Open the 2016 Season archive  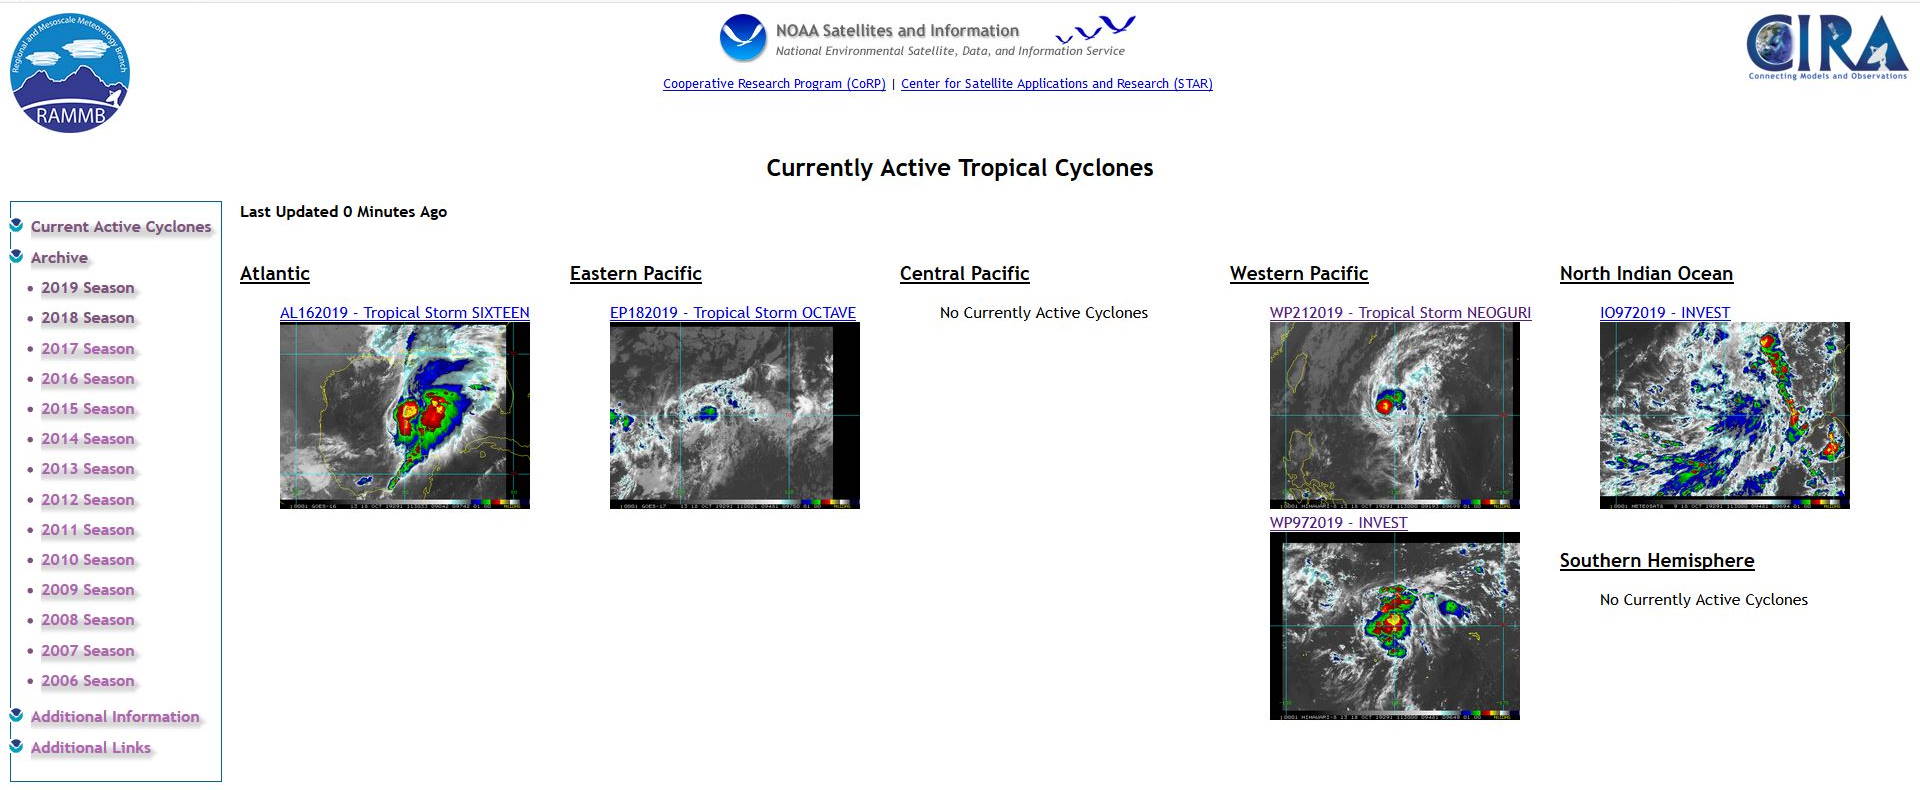click(x=88, y=379)
